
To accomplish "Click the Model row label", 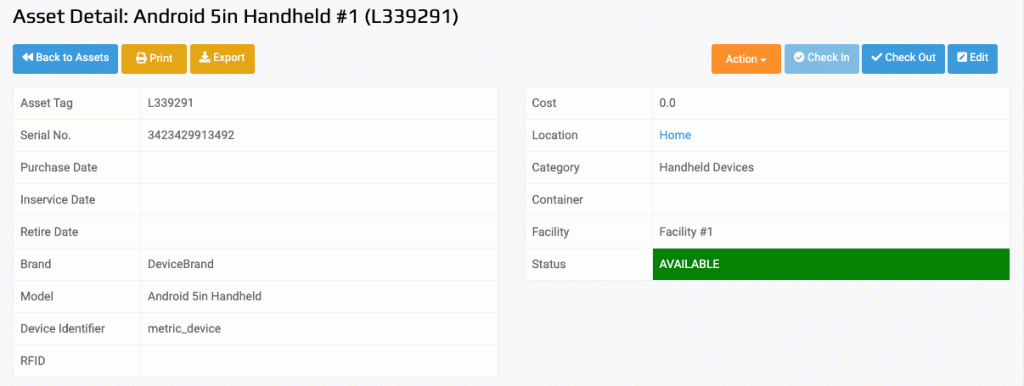I will click(x=37, y=297).
